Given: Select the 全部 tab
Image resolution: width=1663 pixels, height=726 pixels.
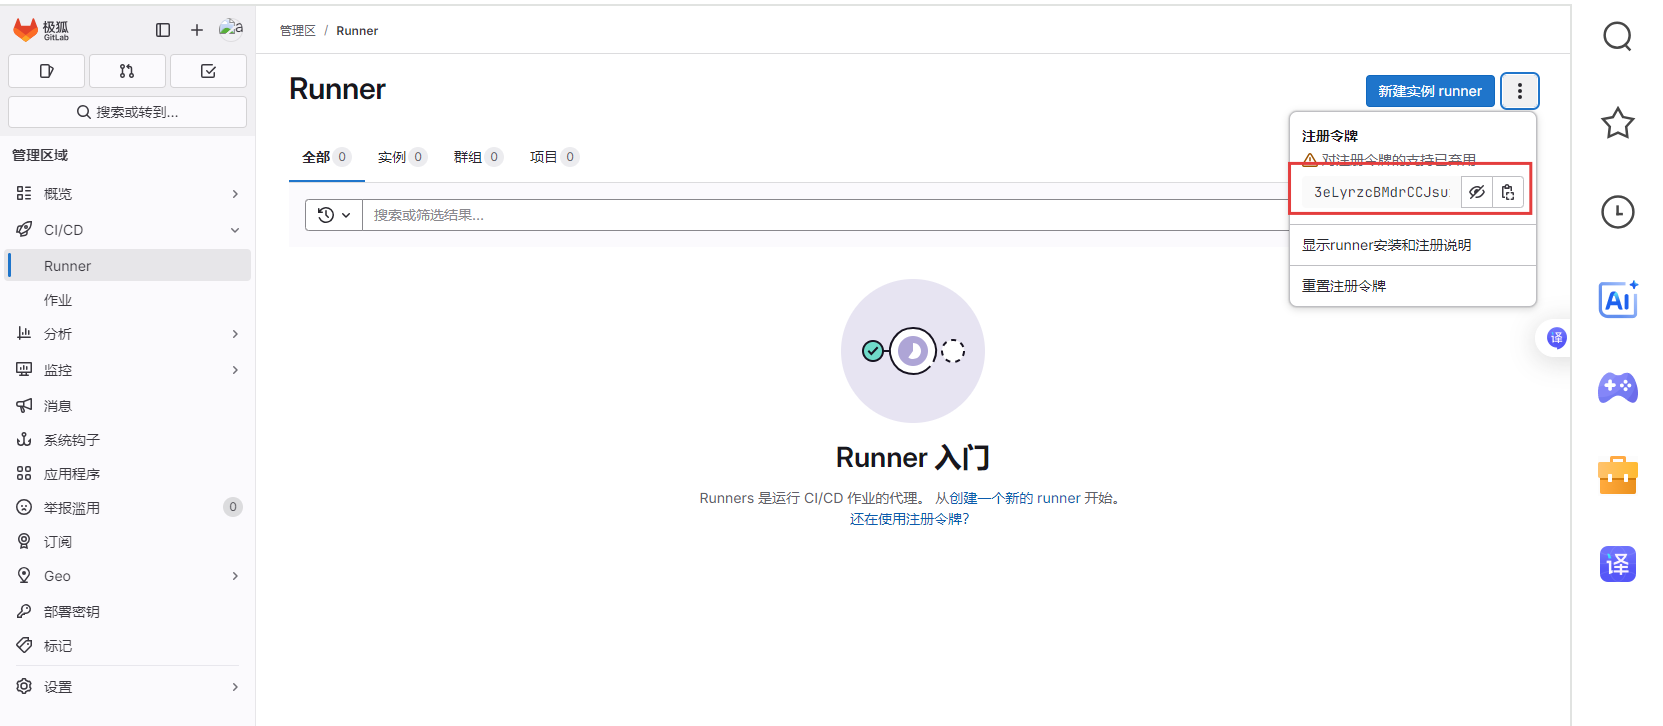Looking at the screenshot, I should pyautogui.click(x=326, y=157).
